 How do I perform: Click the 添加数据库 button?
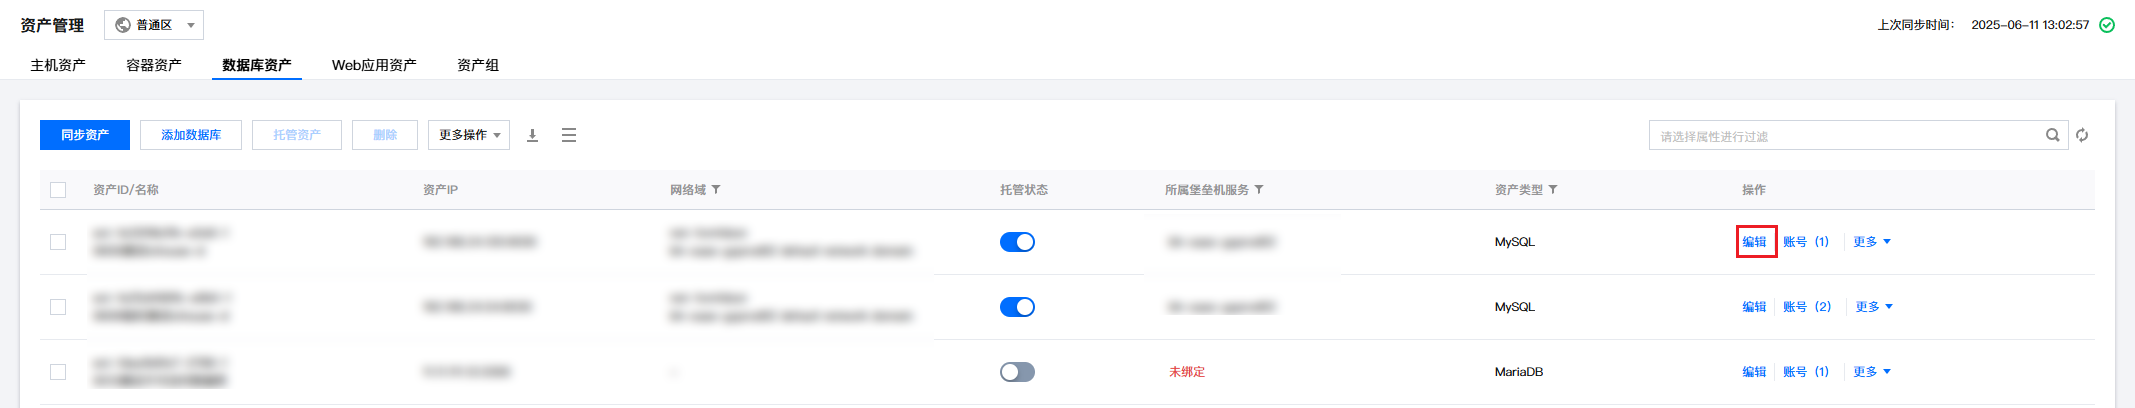[191, 135]
